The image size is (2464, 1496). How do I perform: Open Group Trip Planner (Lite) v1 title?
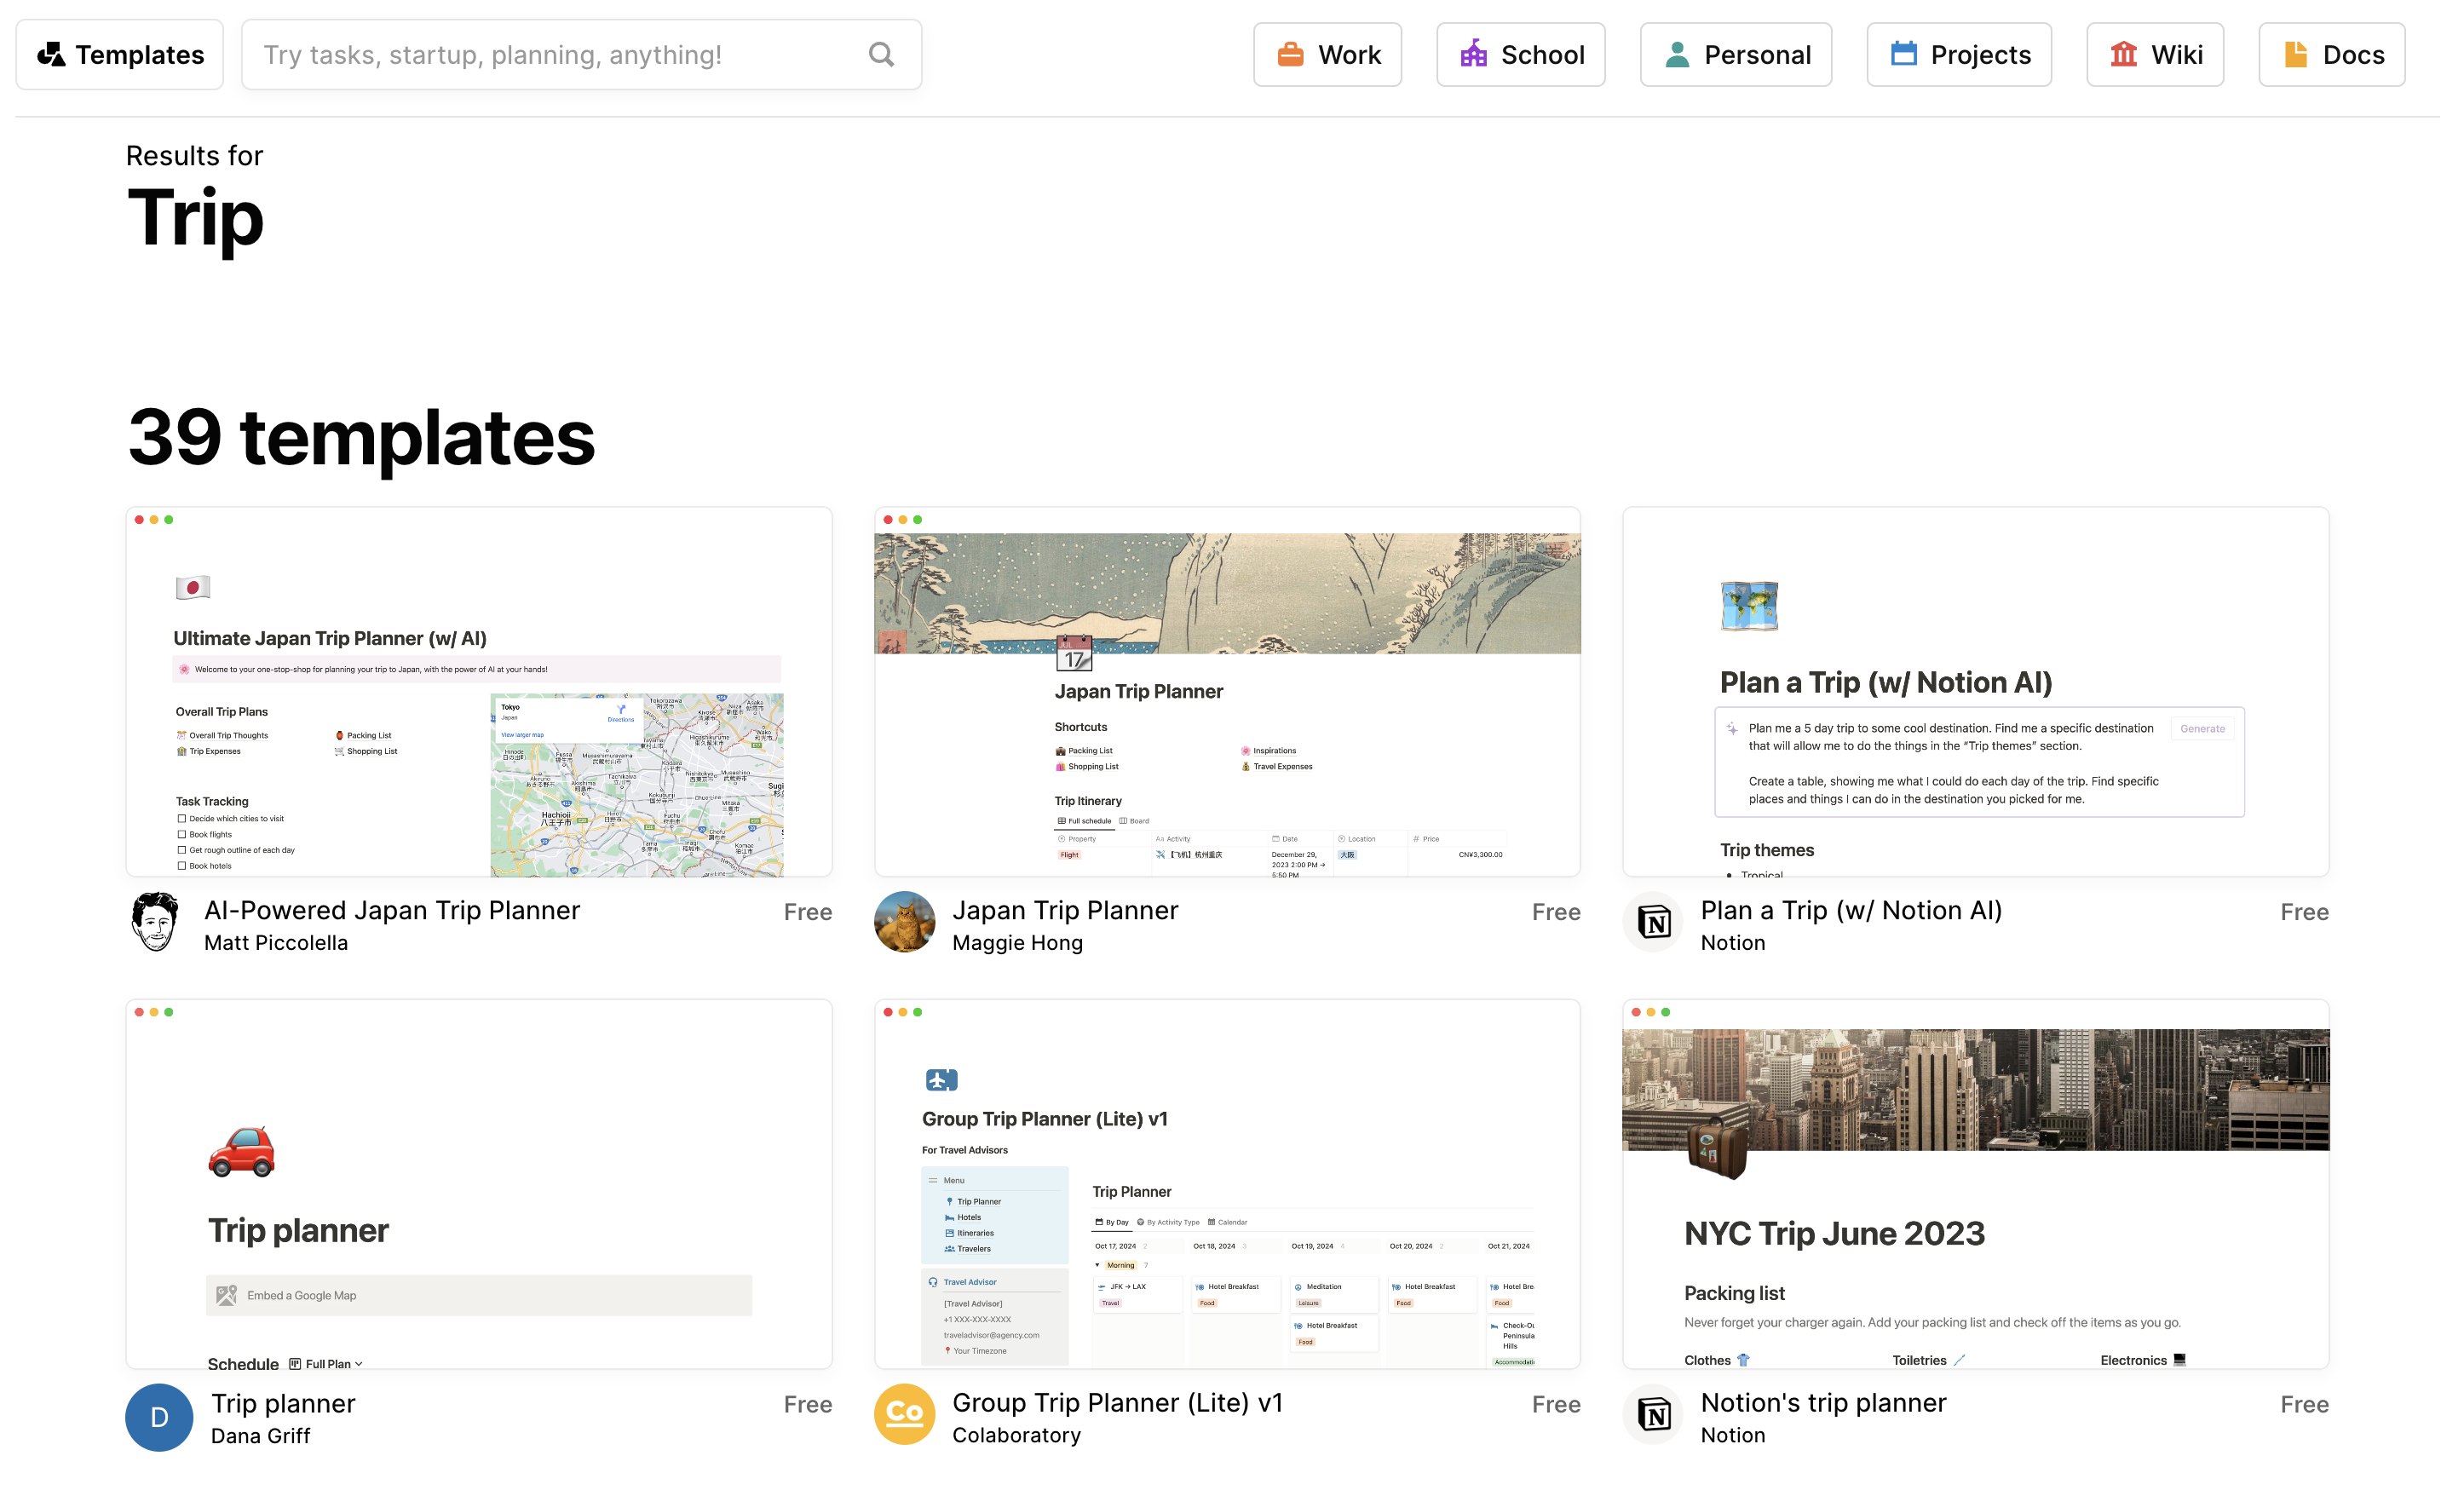coord(1117,1402)
